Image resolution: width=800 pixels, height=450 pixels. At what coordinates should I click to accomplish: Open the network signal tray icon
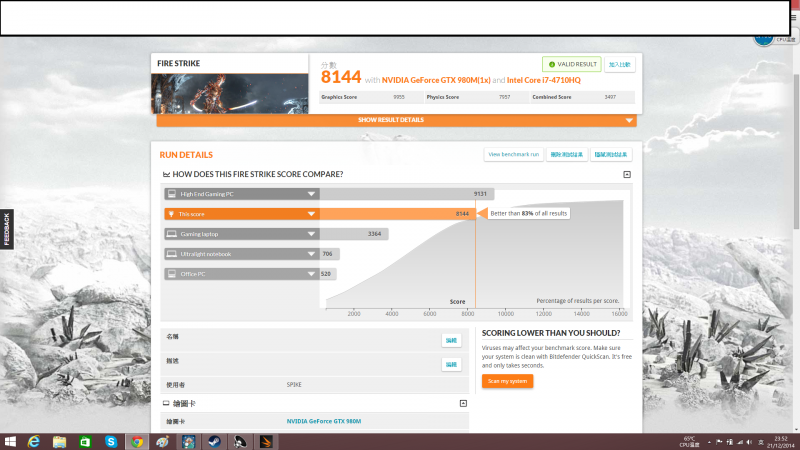click(740, 442)
